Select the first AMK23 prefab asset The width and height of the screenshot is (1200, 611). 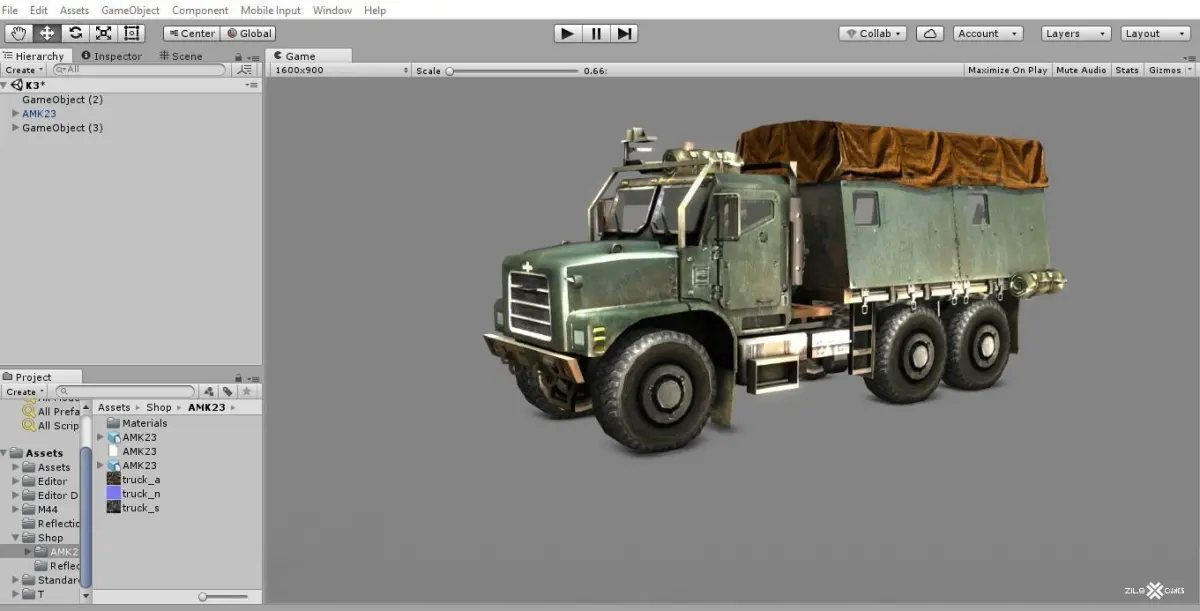point(132,437)
